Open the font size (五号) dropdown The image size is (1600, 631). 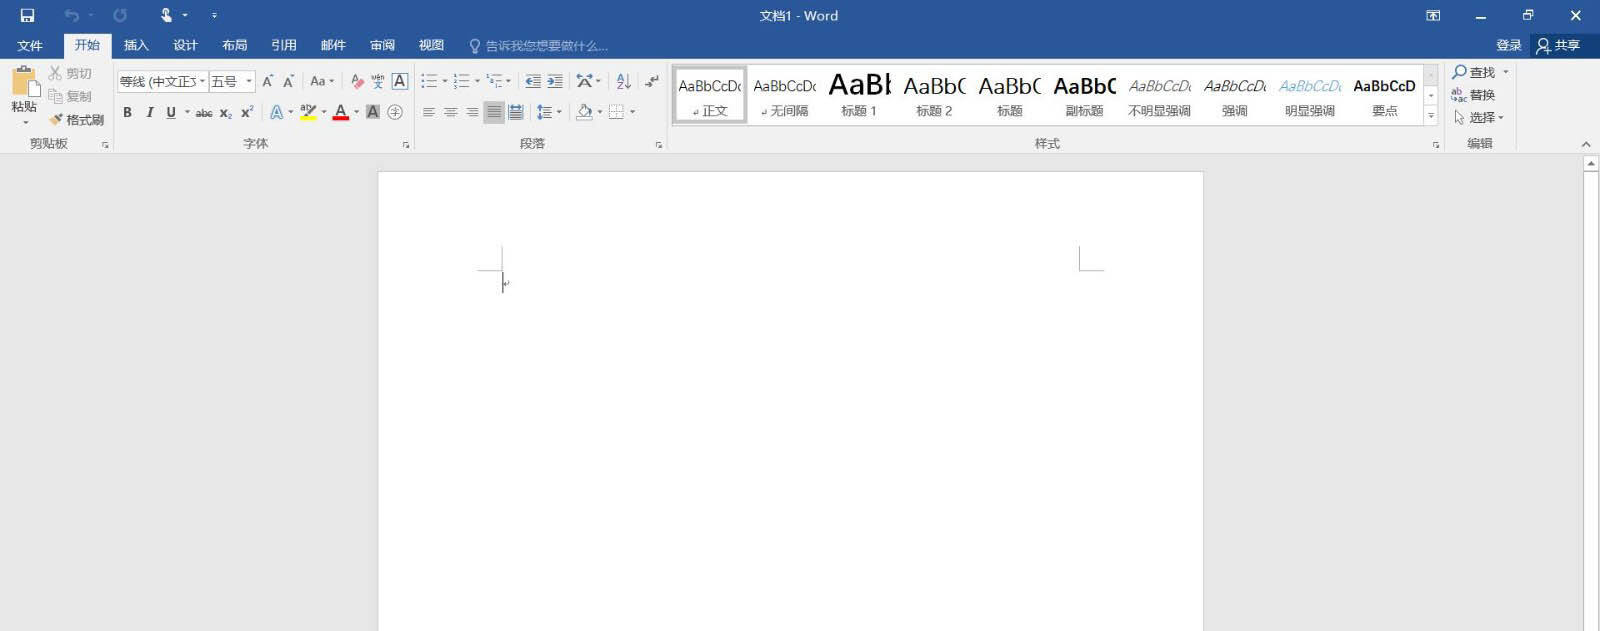[249, 81]
